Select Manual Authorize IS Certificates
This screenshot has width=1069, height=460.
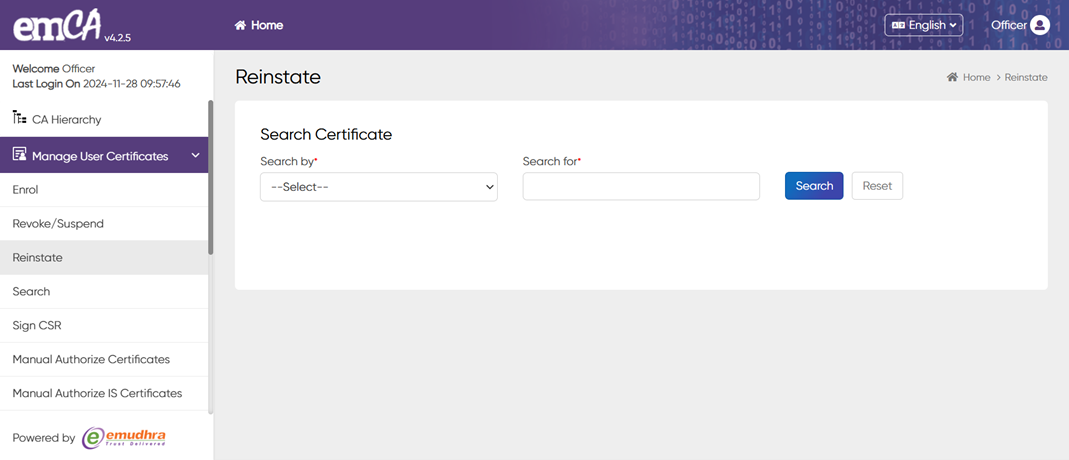click(x=97, y=394)
